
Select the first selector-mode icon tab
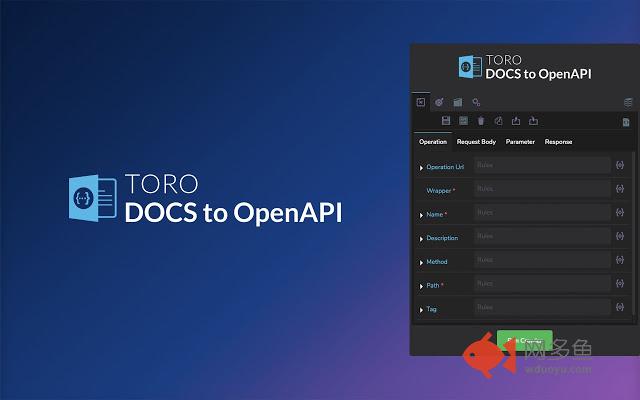click(421, 102)
